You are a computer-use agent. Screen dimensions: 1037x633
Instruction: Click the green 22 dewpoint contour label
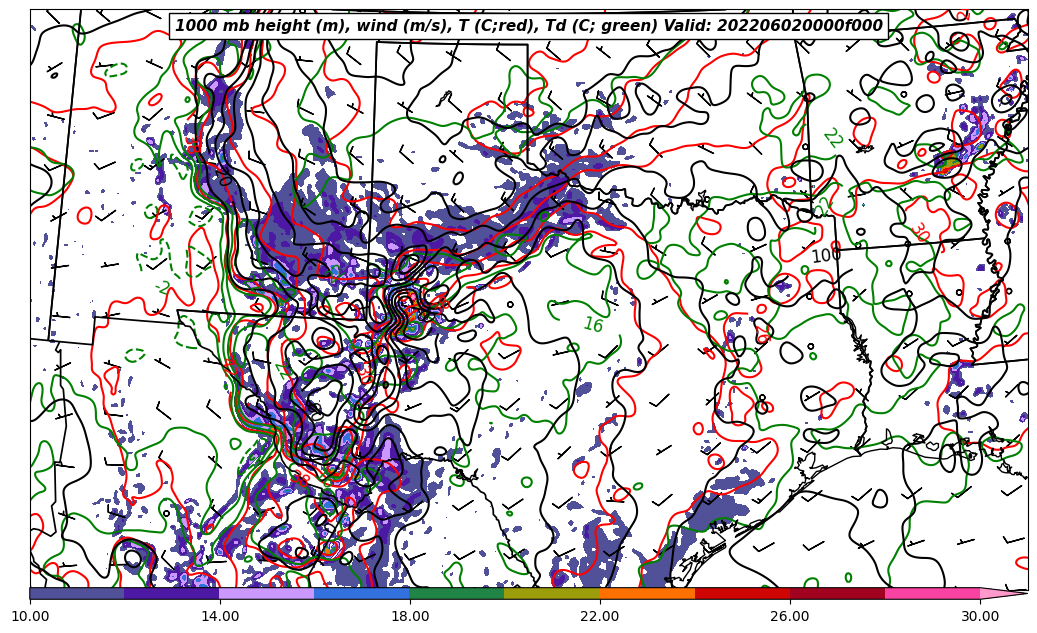click(x=831, y=138)
